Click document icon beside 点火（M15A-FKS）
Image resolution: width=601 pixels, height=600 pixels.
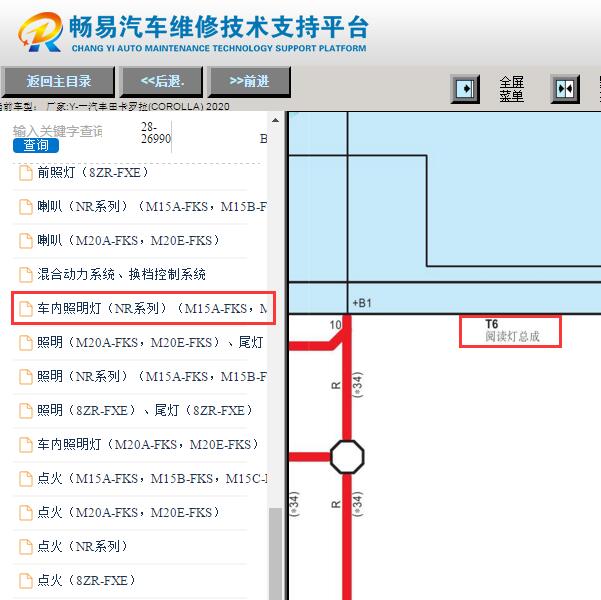[x=26, y=479]
